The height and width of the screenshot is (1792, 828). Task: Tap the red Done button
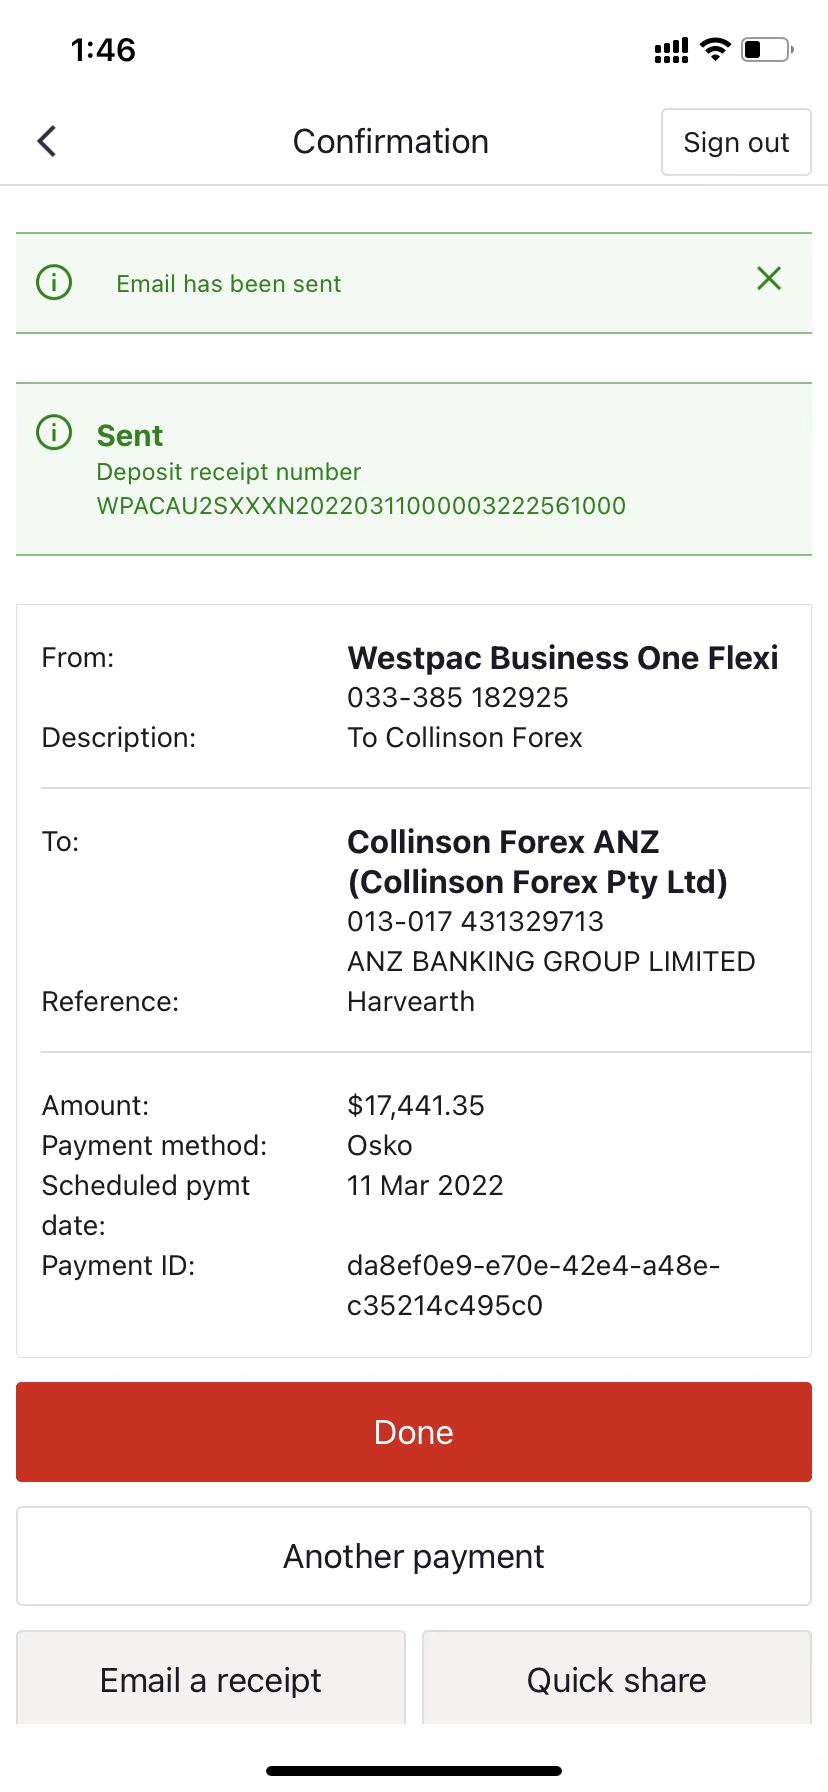[x=414, y=1432]
